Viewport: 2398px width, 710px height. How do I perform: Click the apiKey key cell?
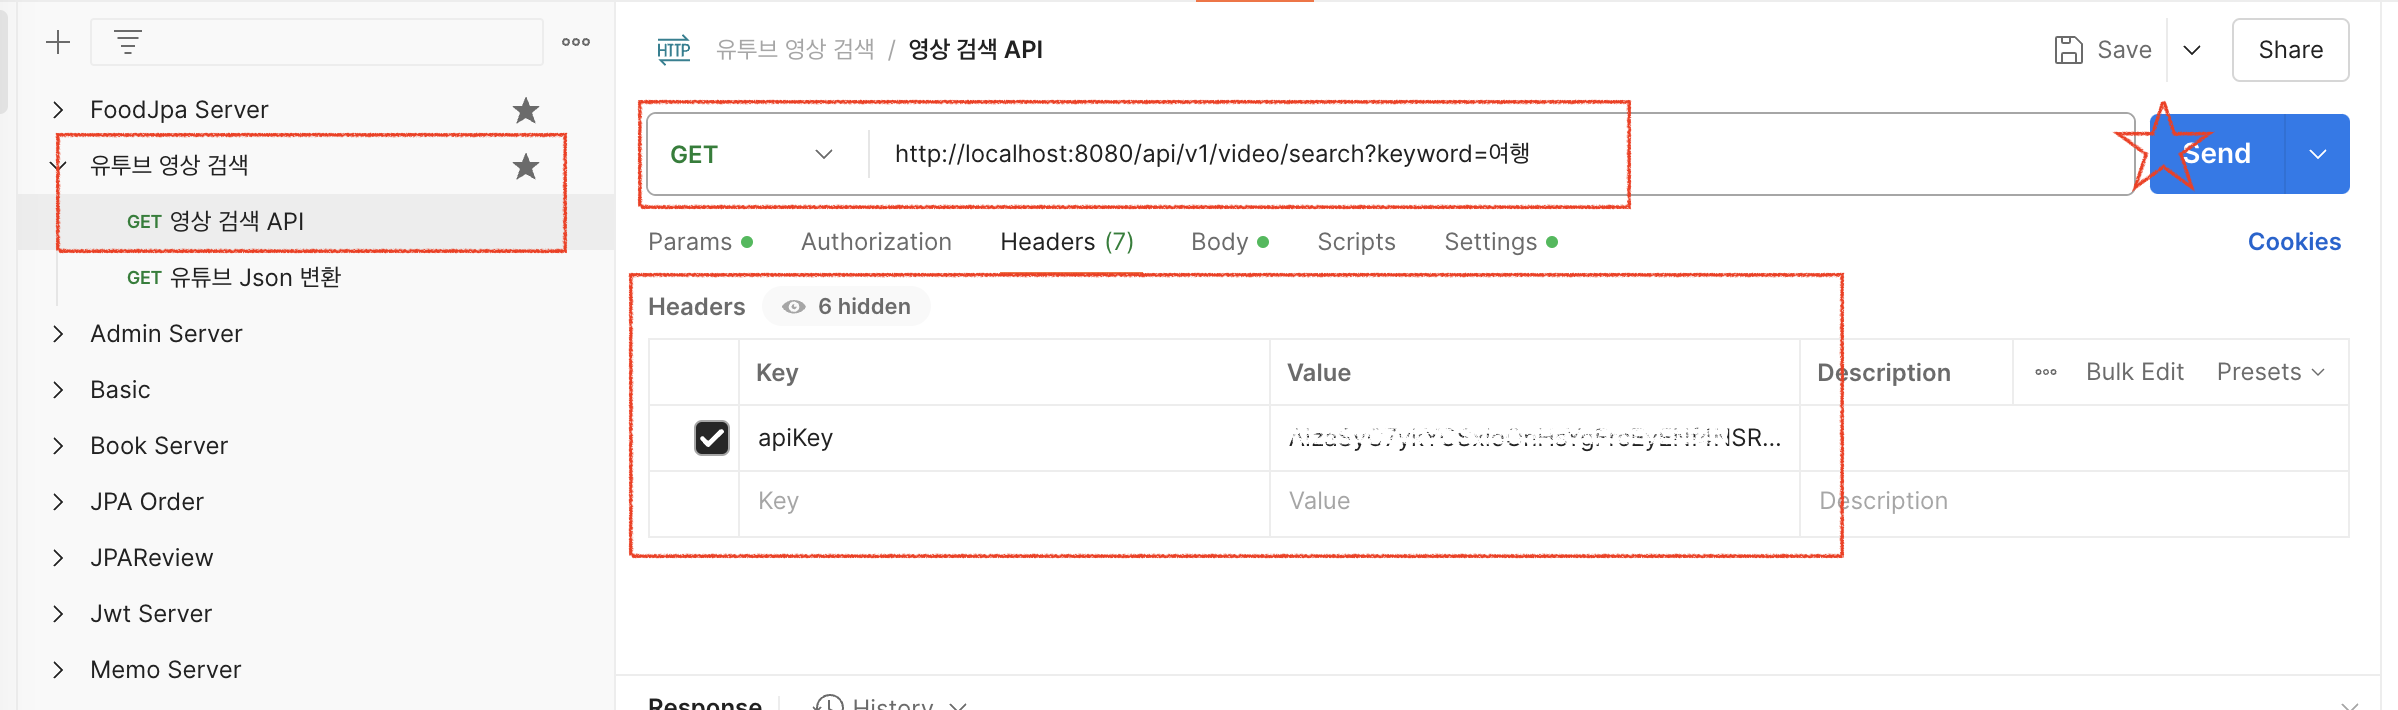coord(1004,437)
